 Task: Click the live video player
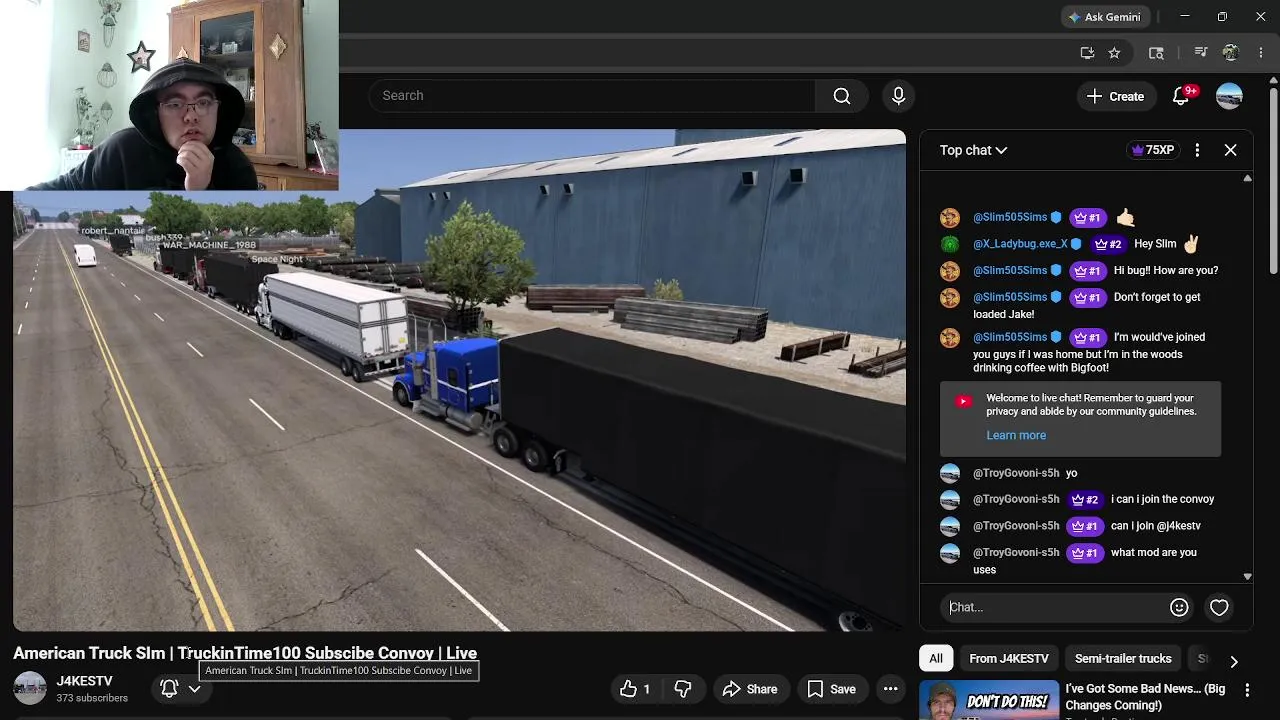[x=460, y=380]
